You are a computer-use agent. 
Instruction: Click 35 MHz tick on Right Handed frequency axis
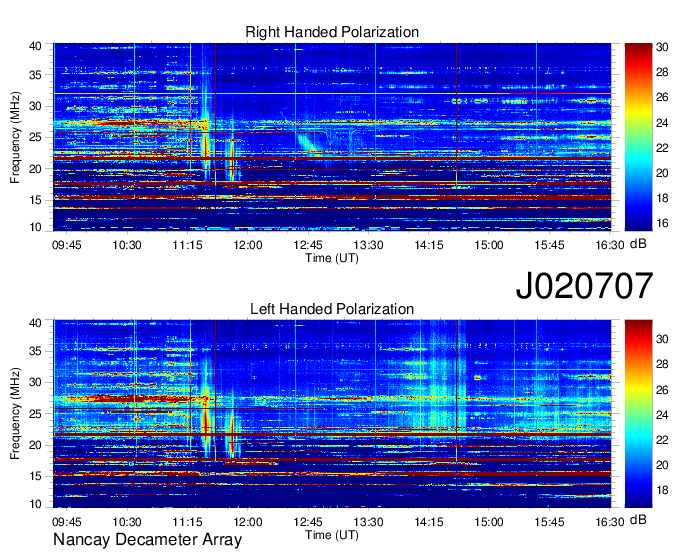(x=35, y=75)
